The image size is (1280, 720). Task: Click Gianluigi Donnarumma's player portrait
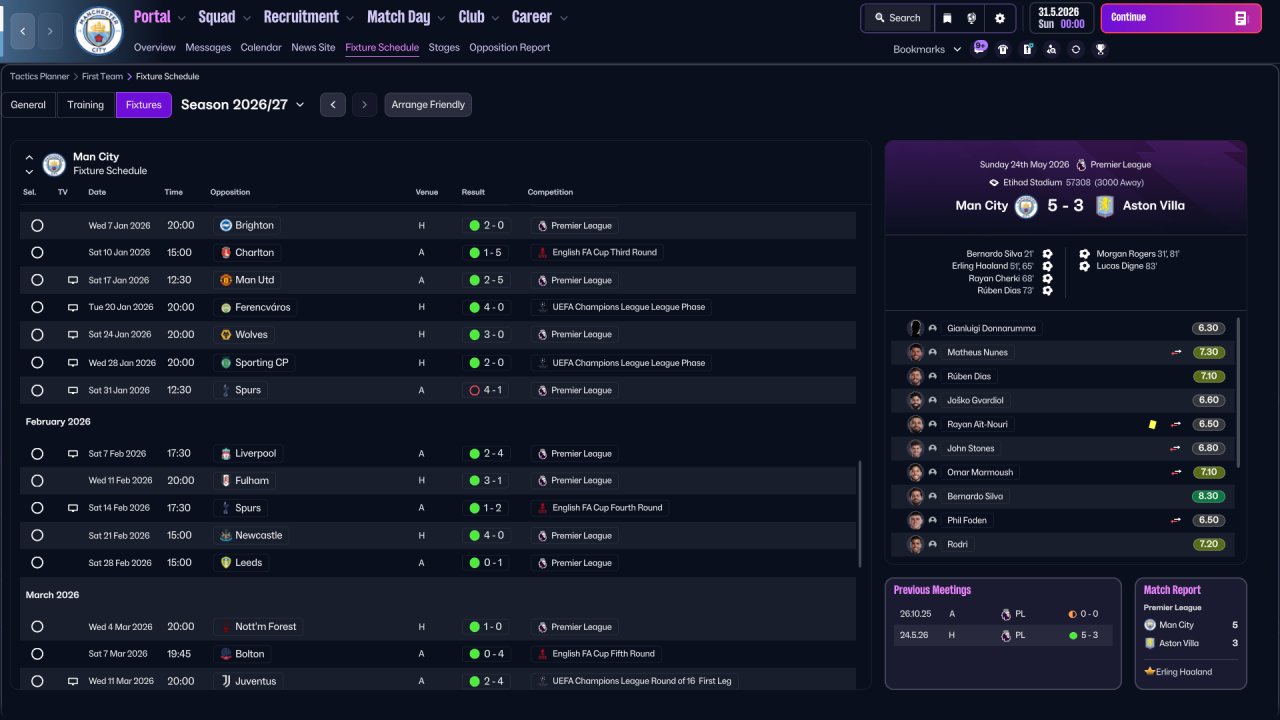pos(915,328)
